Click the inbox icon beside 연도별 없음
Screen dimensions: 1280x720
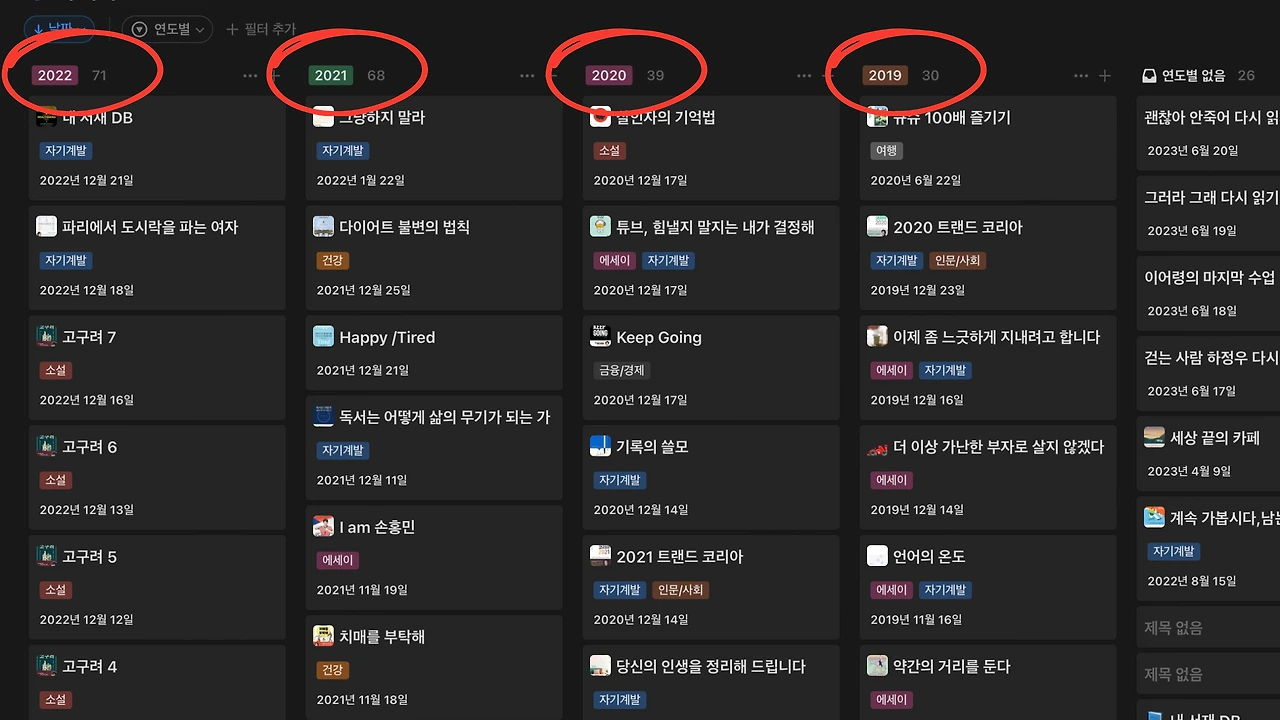coord(1150,76)
